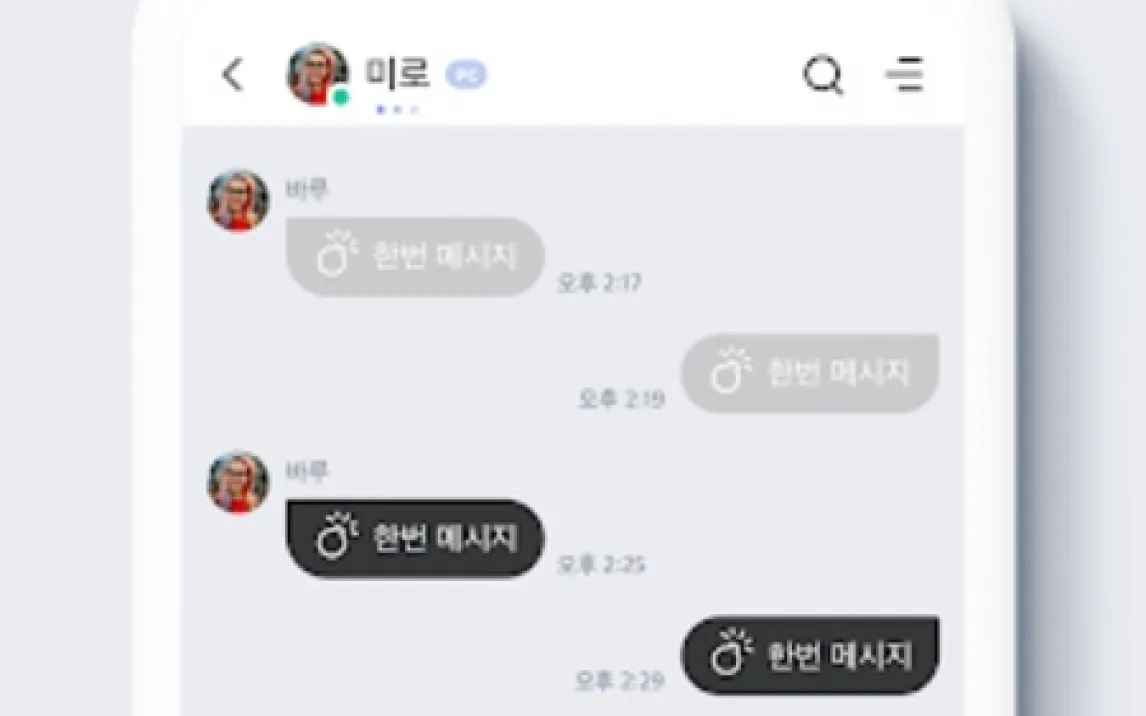
Task: Tap the sender name above the 2:17 message
Action: (x=307, y=189)
